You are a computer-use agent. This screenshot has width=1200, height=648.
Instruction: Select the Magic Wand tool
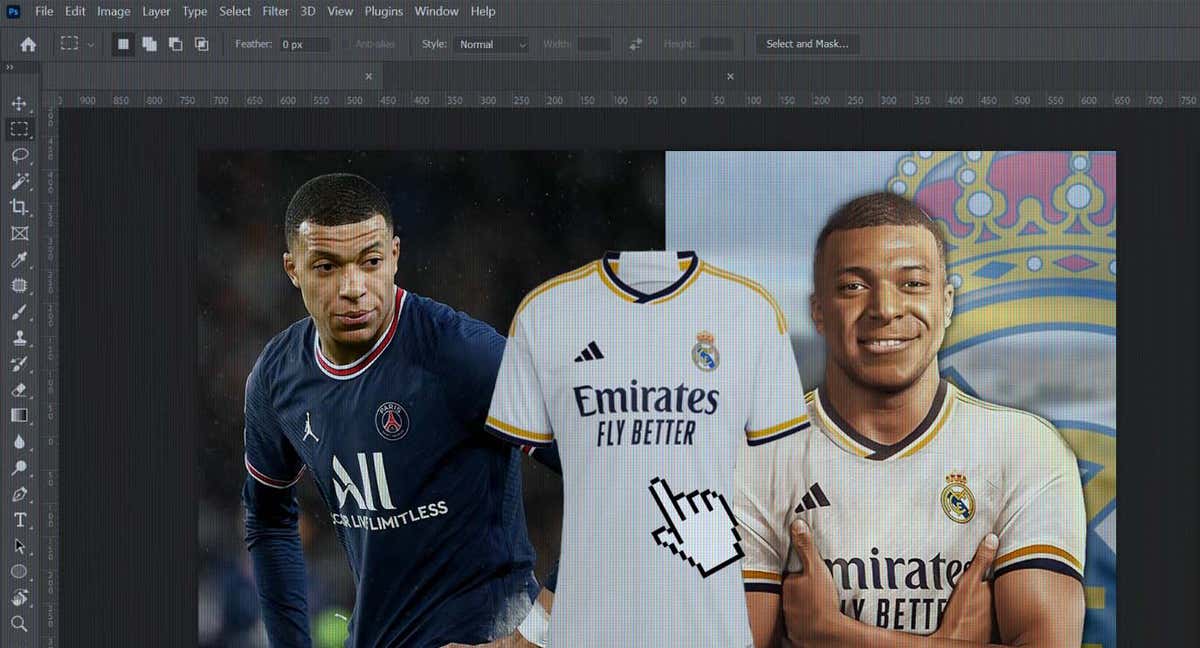(19, 181)
